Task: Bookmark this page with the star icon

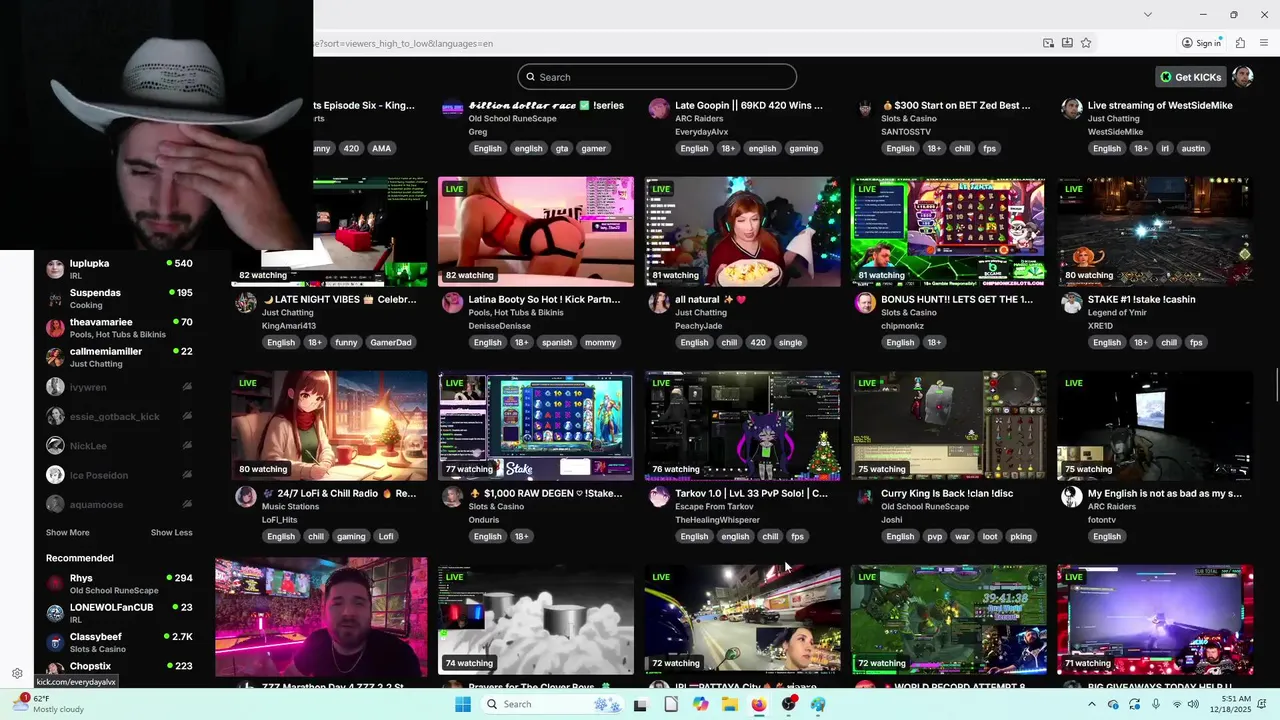Action: 1086,43
